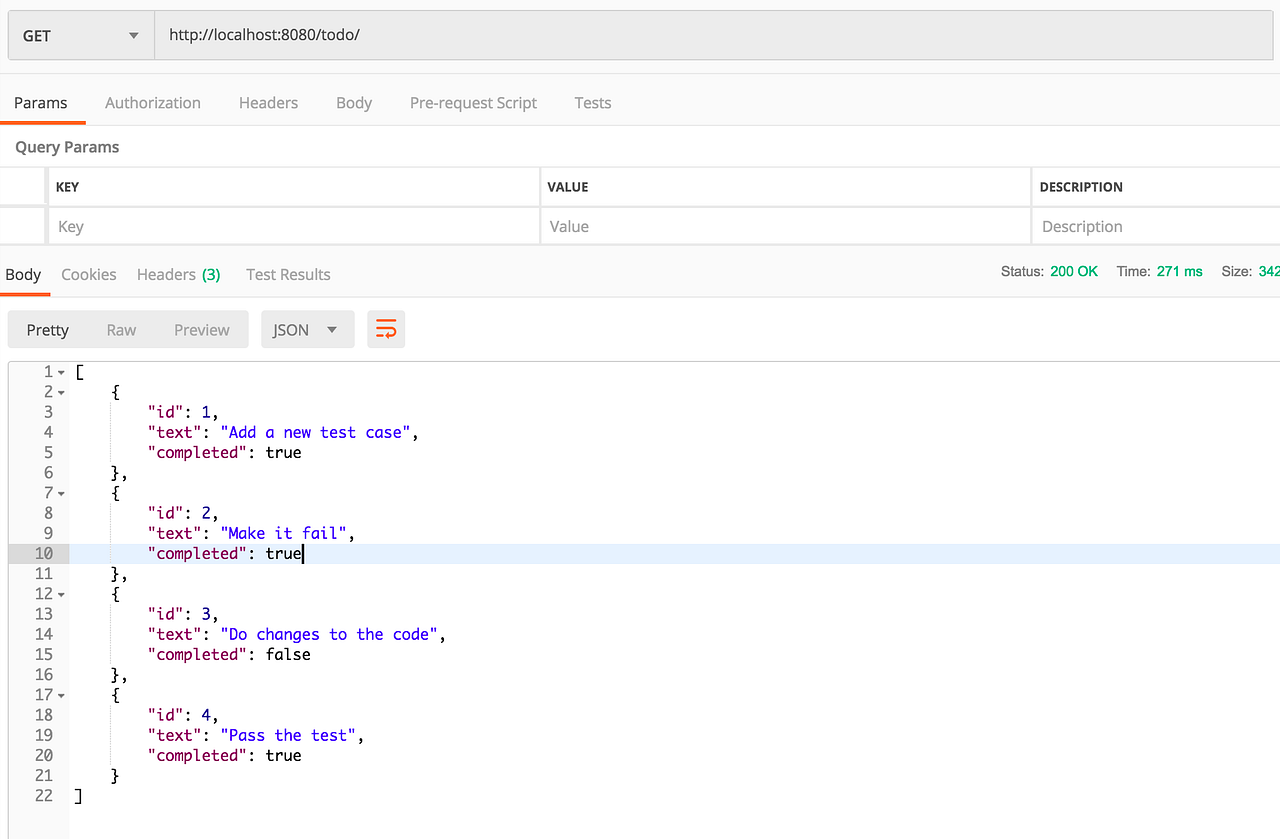Toggle the orange line wrap icon
This screenshot has height=839, width=1280.
(386, 328)
